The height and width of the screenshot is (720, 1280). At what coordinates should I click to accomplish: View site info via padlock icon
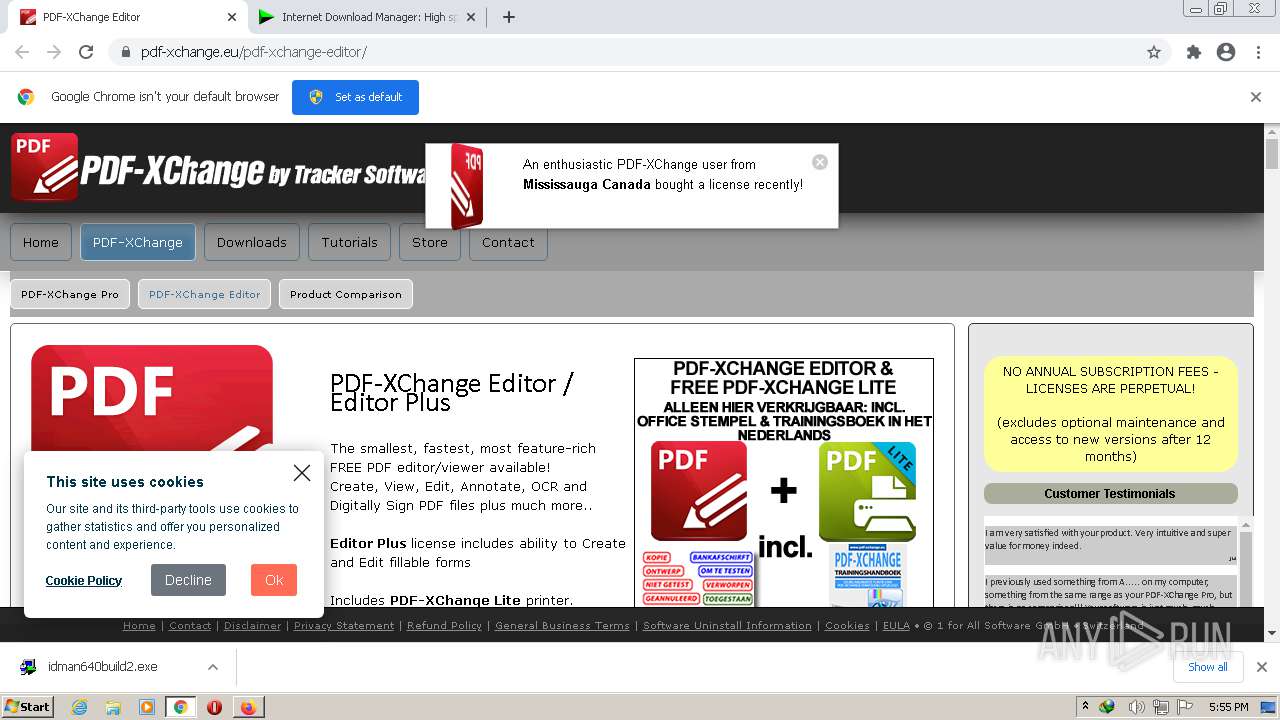126,52
